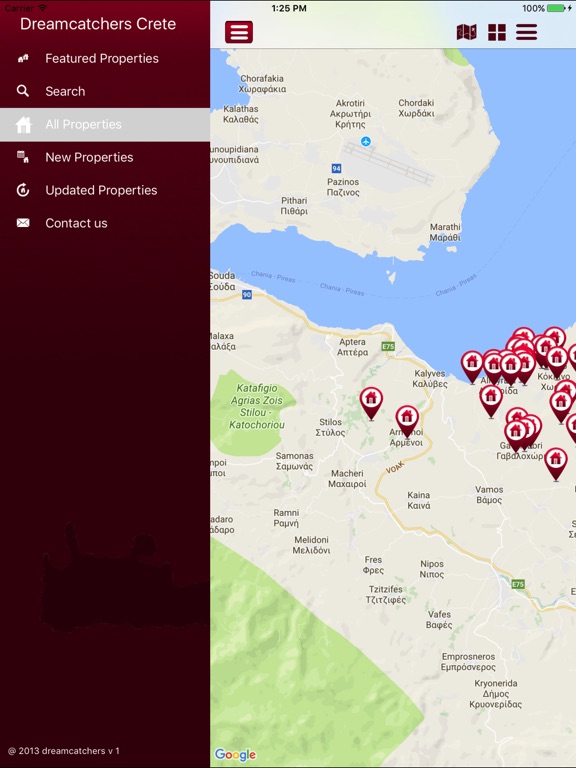Select All Properties in sidebar
576x768 pixels.
[105, 124]
